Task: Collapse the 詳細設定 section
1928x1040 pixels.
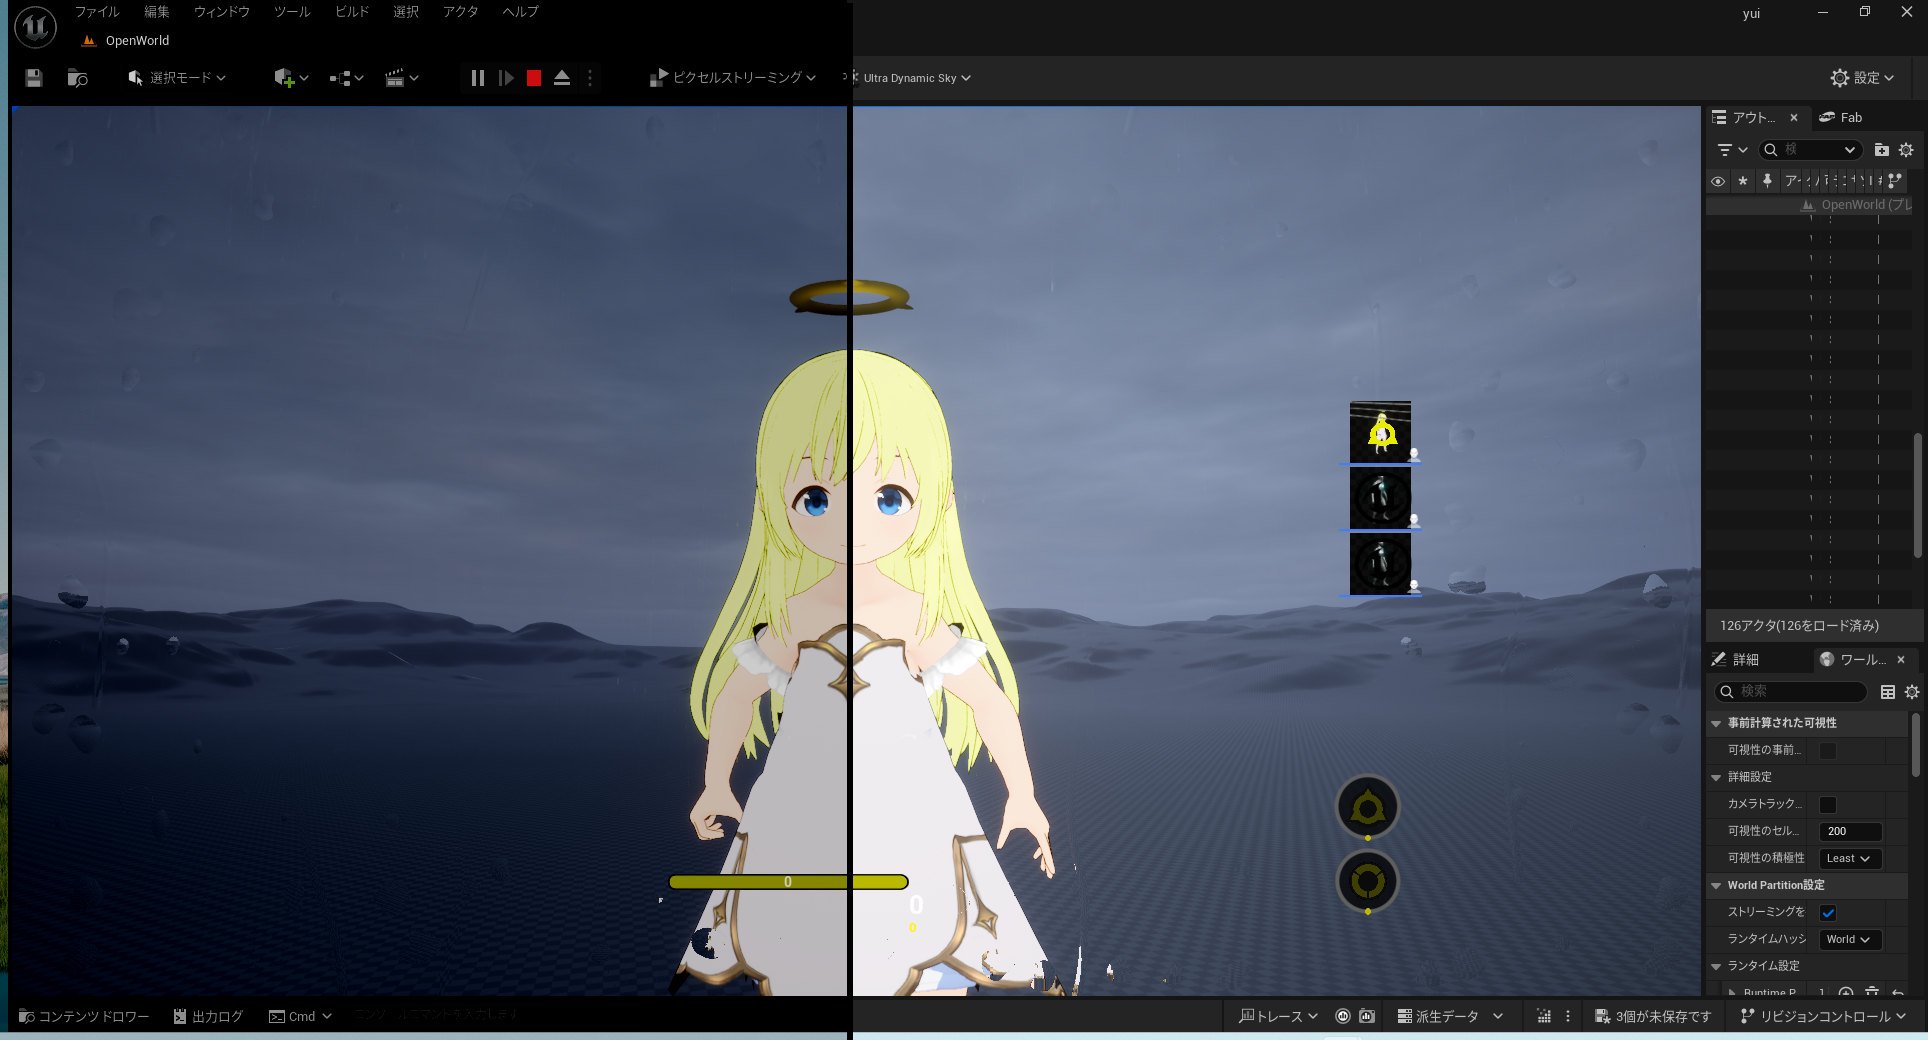Action: tap(1716, 777)
